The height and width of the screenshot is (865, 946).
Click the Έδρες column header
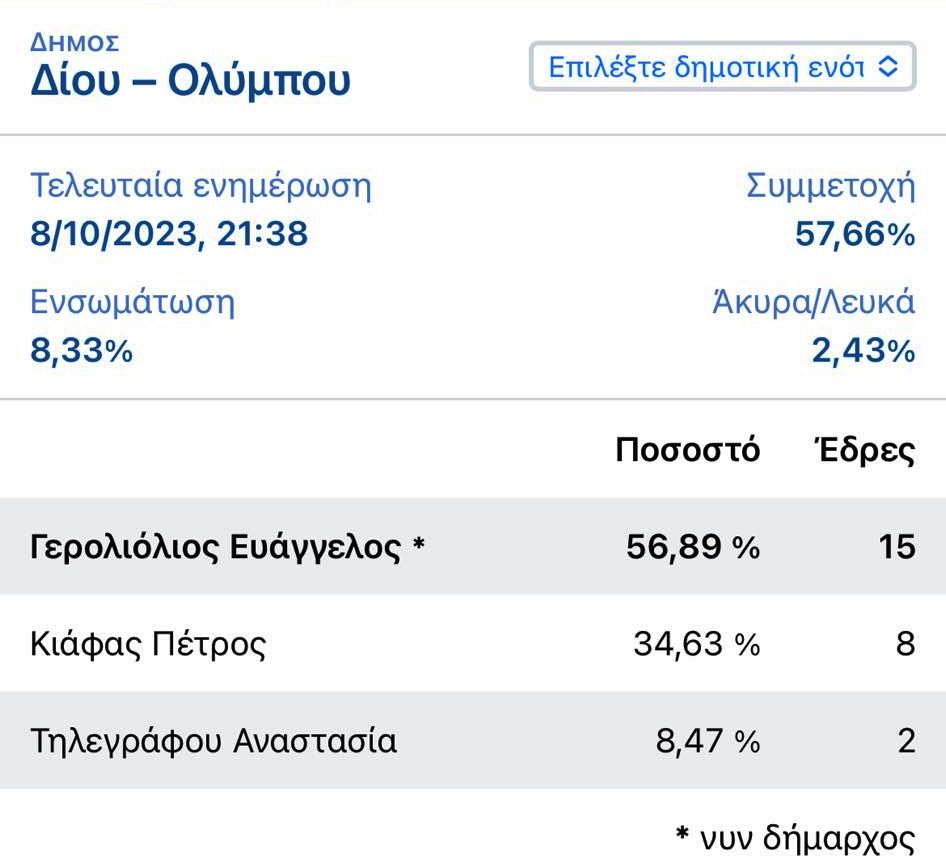click(863, 449)
